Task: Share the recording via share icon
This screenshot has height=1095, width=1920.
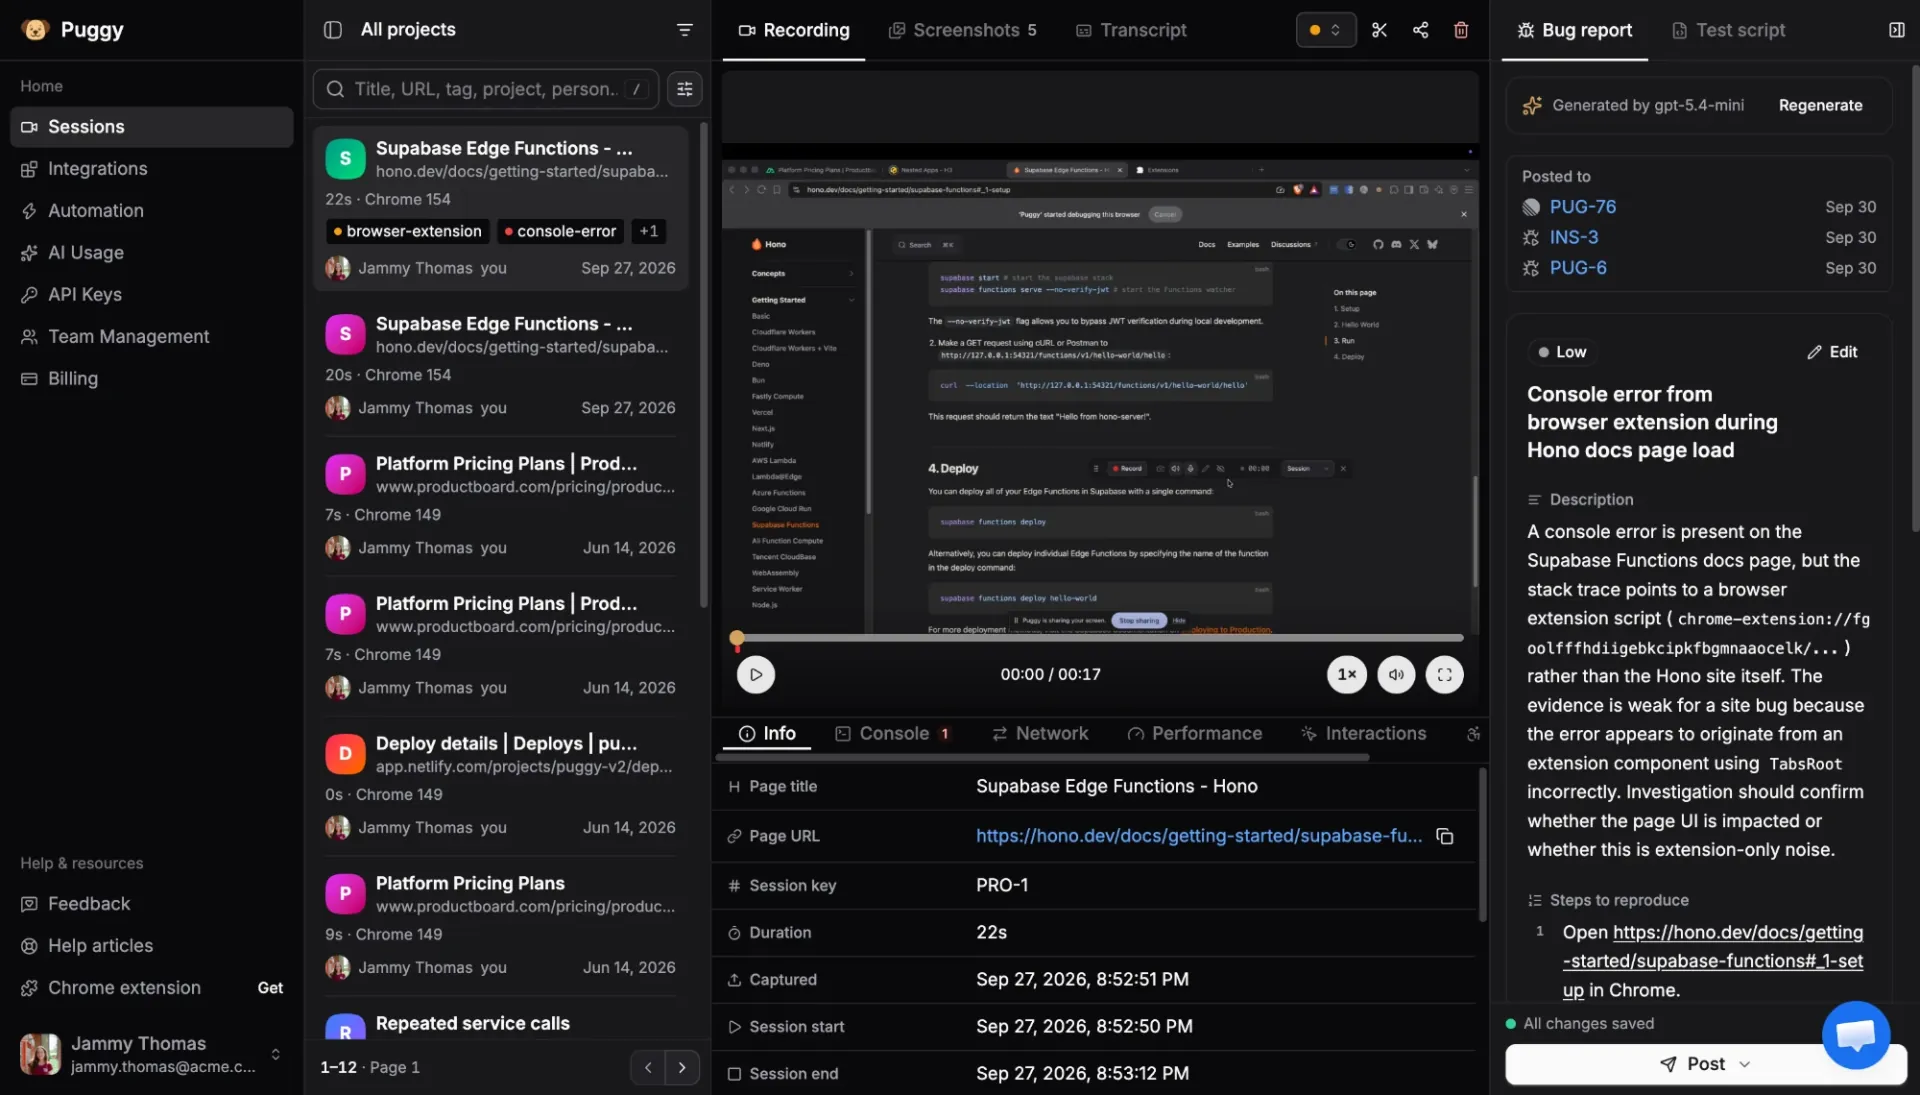Action: point(1421,30)
